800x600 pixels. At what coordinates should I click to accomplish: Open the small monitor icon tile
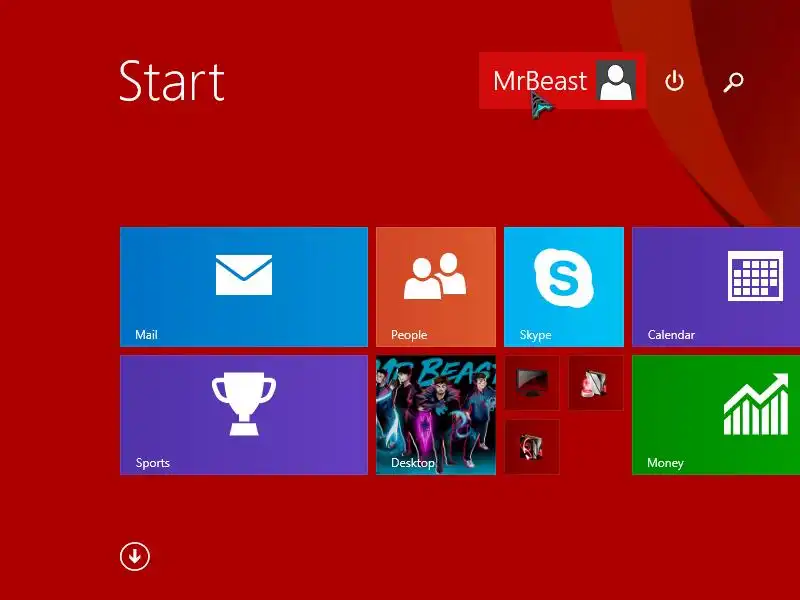[532, 383]
